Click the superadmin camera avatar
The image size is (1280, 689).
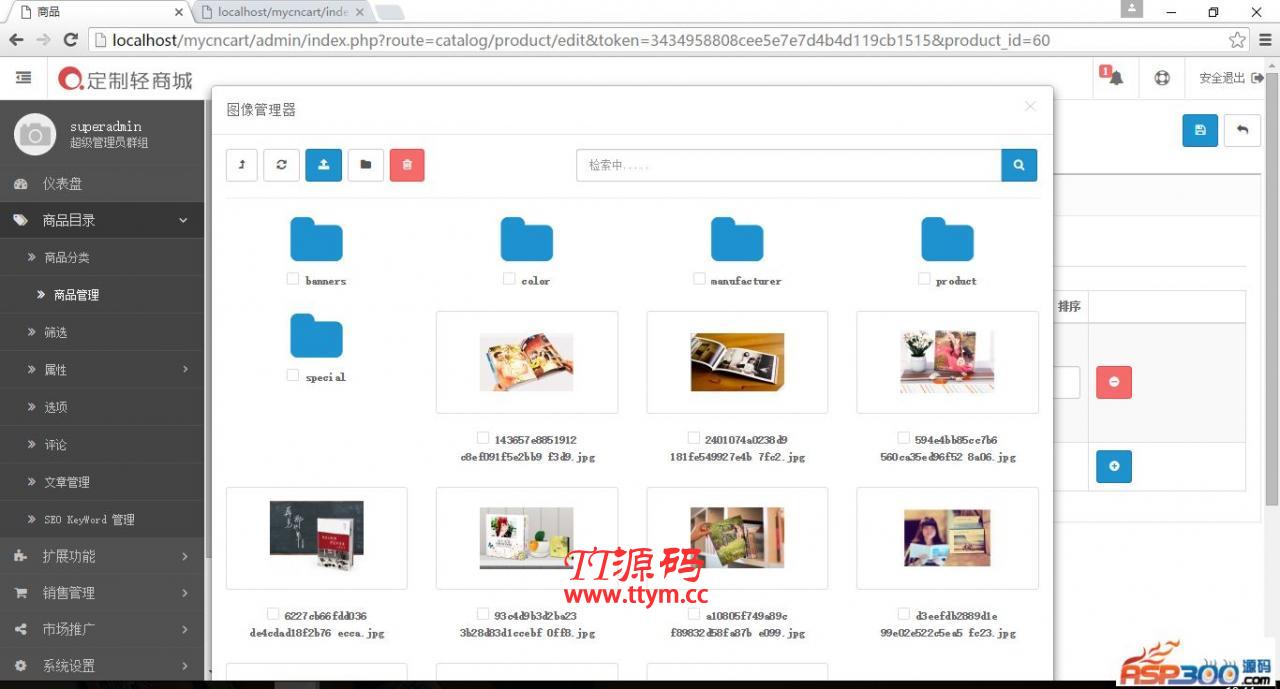click(35, 134)
